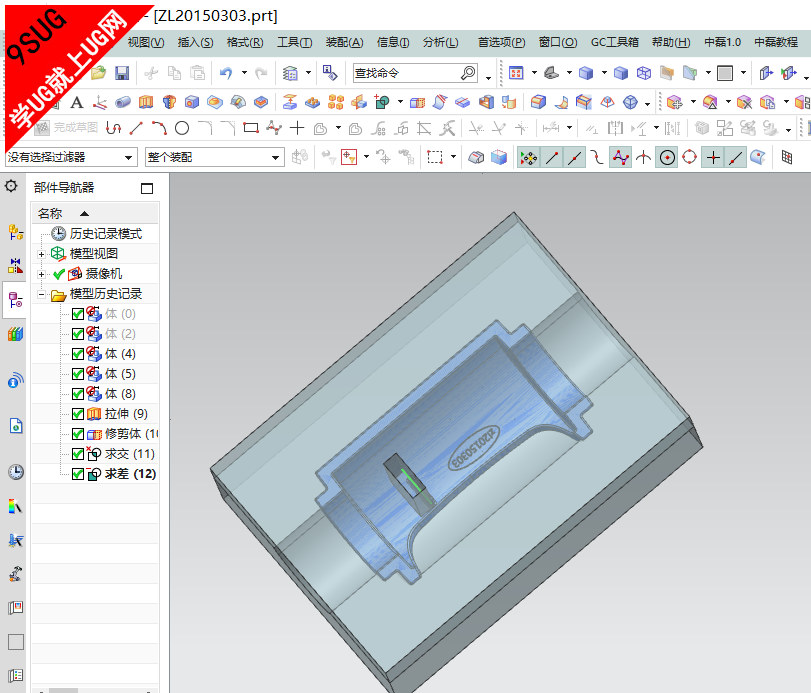811x693 pixels.
Task: Click the Copy icon in toolbar
Action: (174, 73)
